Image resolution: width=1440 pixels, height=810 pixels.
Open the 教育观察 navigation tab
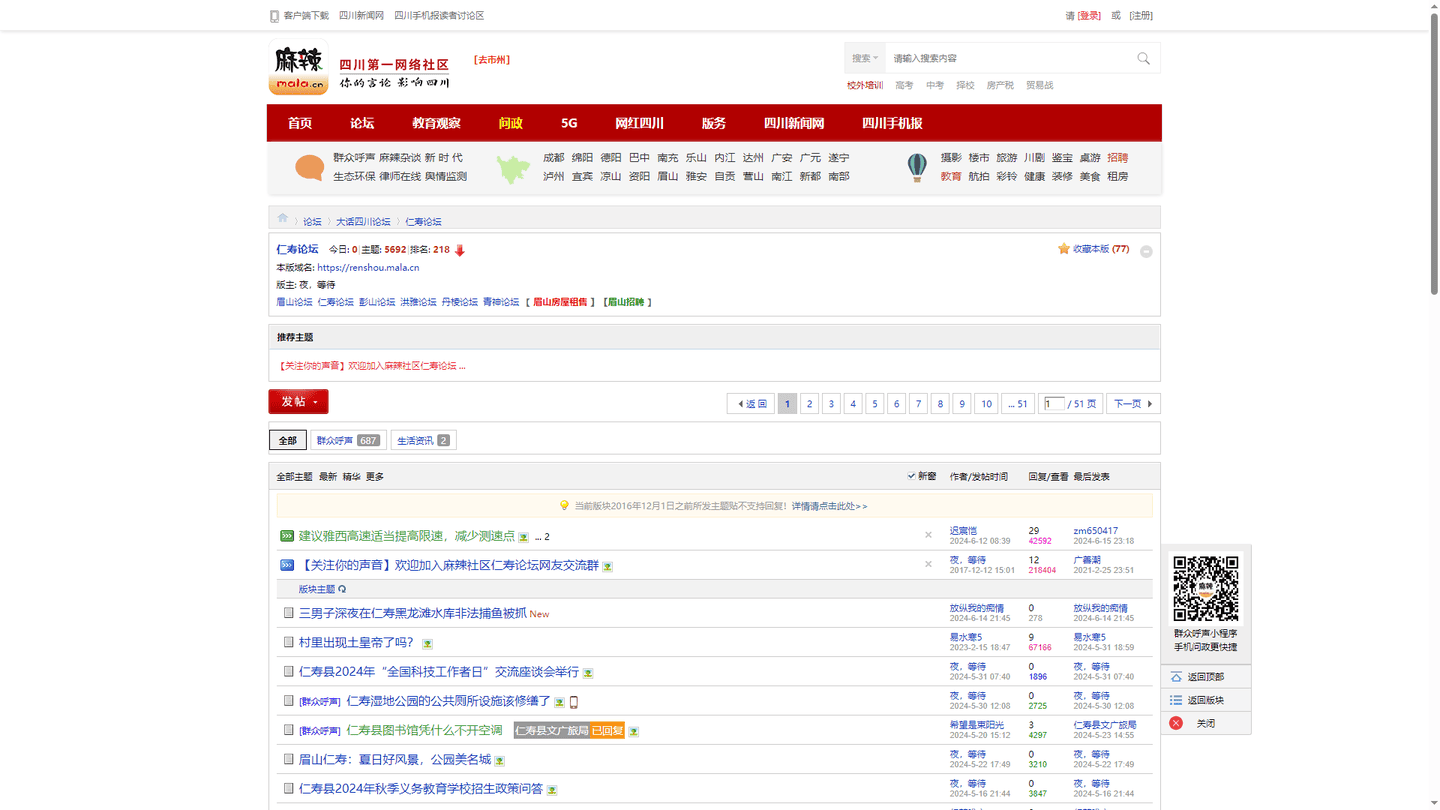coord(436,123)
